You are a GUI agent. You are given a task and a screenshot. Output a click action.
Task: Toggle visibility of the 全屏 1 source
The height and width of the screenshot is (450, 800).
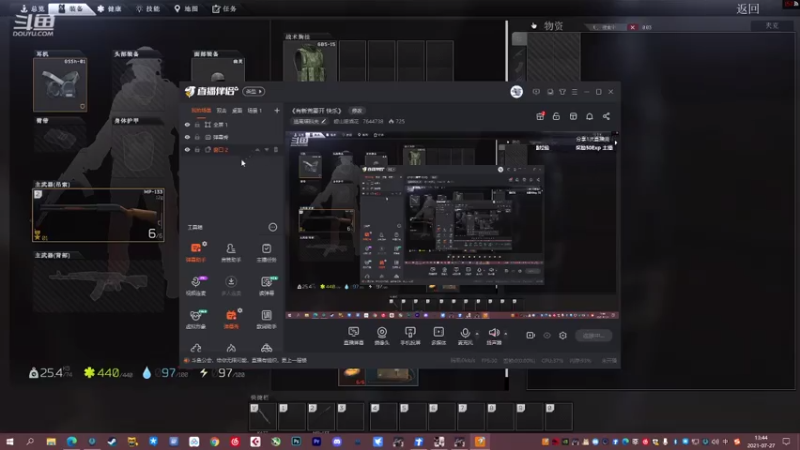187,124
